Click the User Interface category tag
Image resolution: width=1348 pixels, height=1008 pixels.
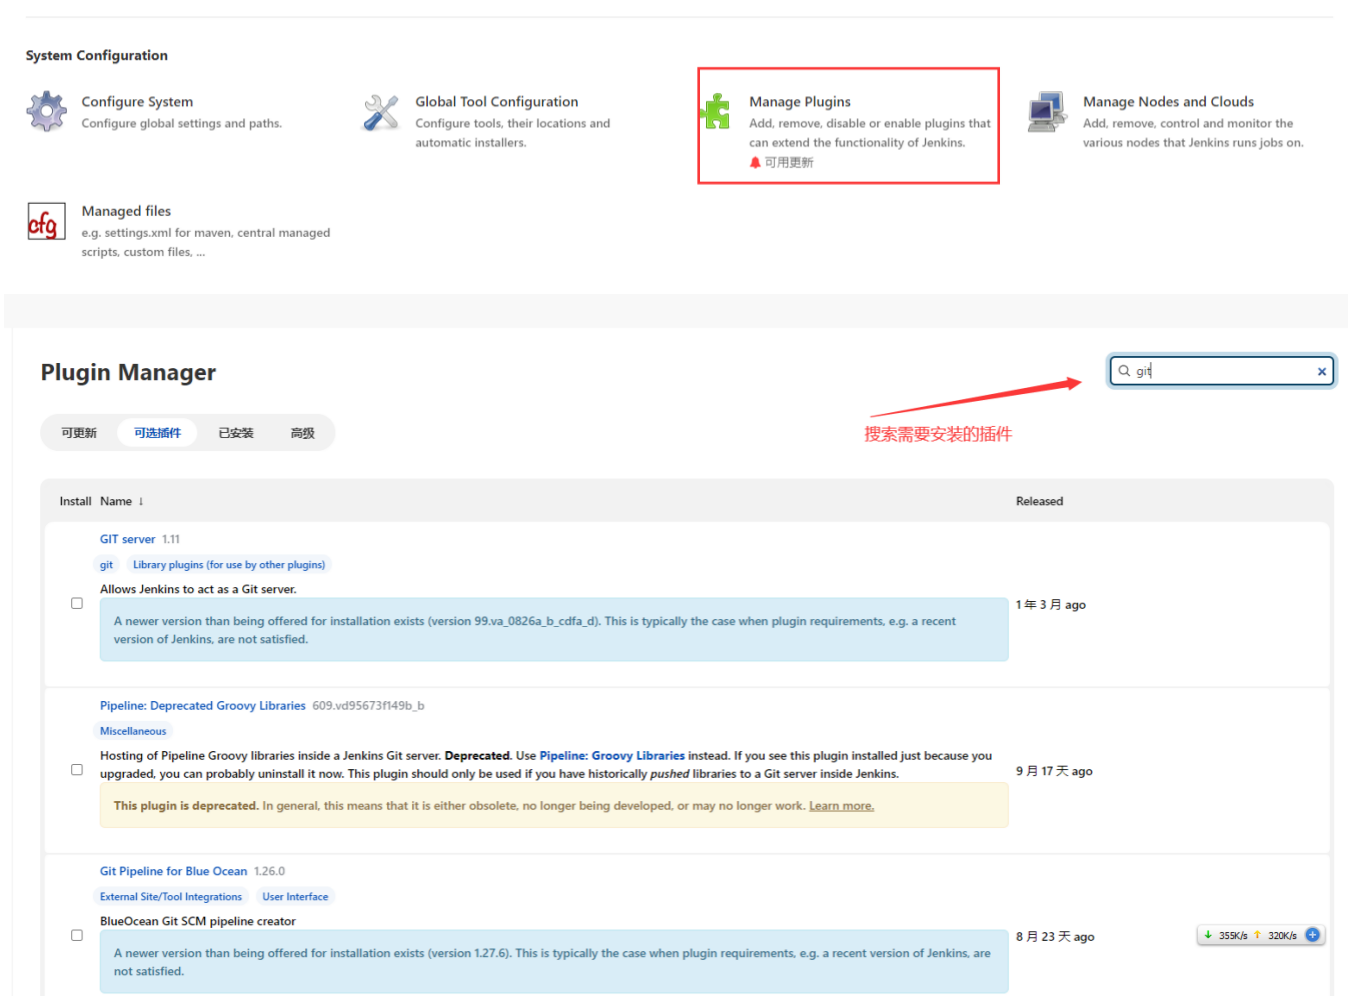coord(295,897)
